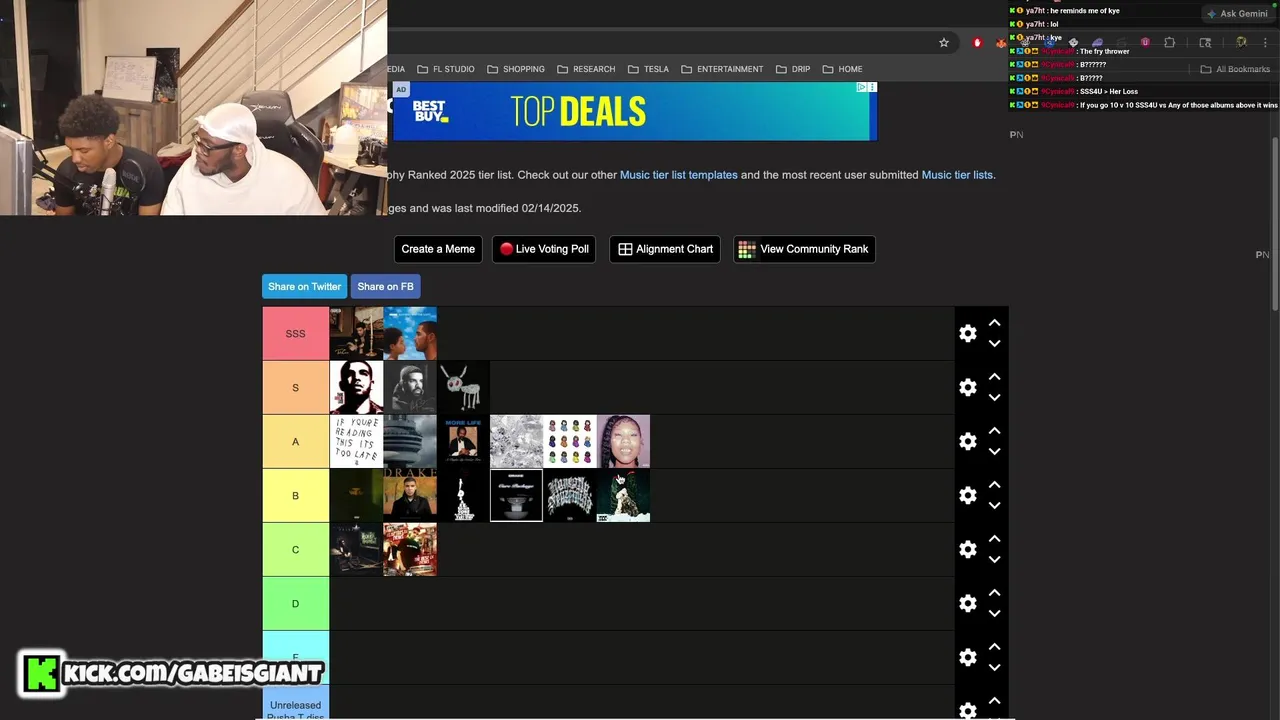
Task: Open the Alignment Chart view
Action: click(x=666, y=249)
